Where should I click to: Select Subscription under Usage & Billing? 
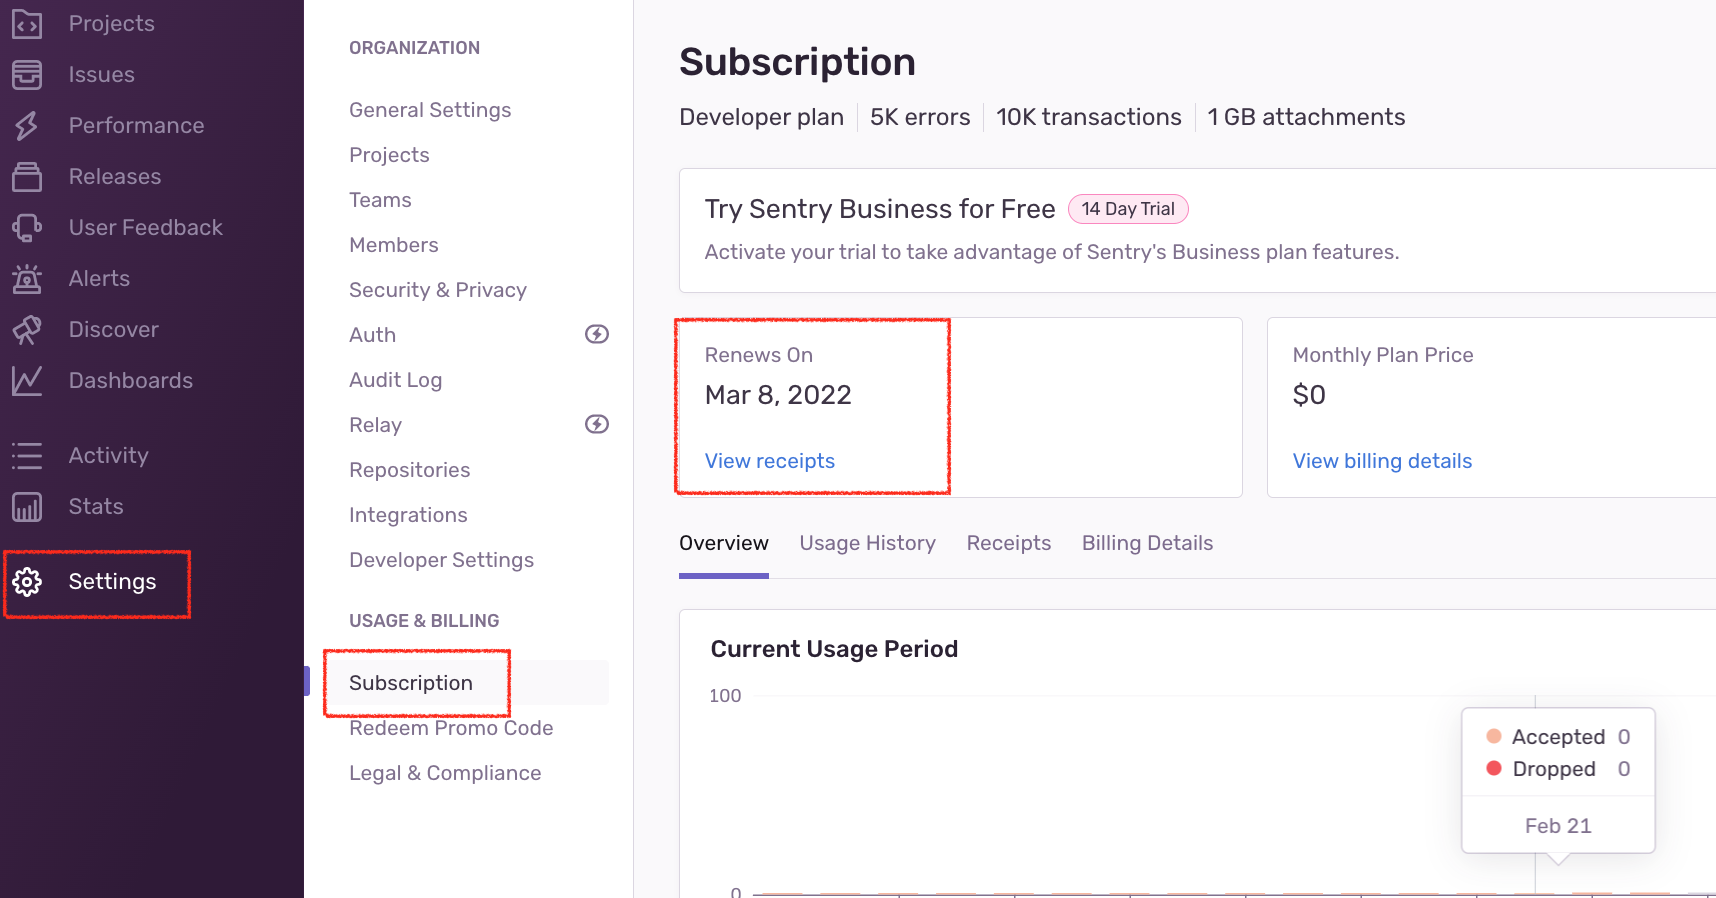410,683
